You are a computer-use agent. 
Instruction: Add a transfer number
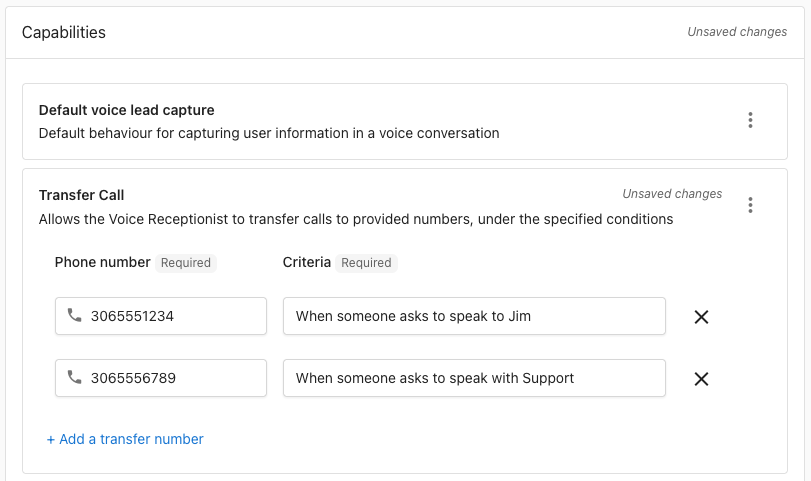pyautogui.click(x=125, y=439)
